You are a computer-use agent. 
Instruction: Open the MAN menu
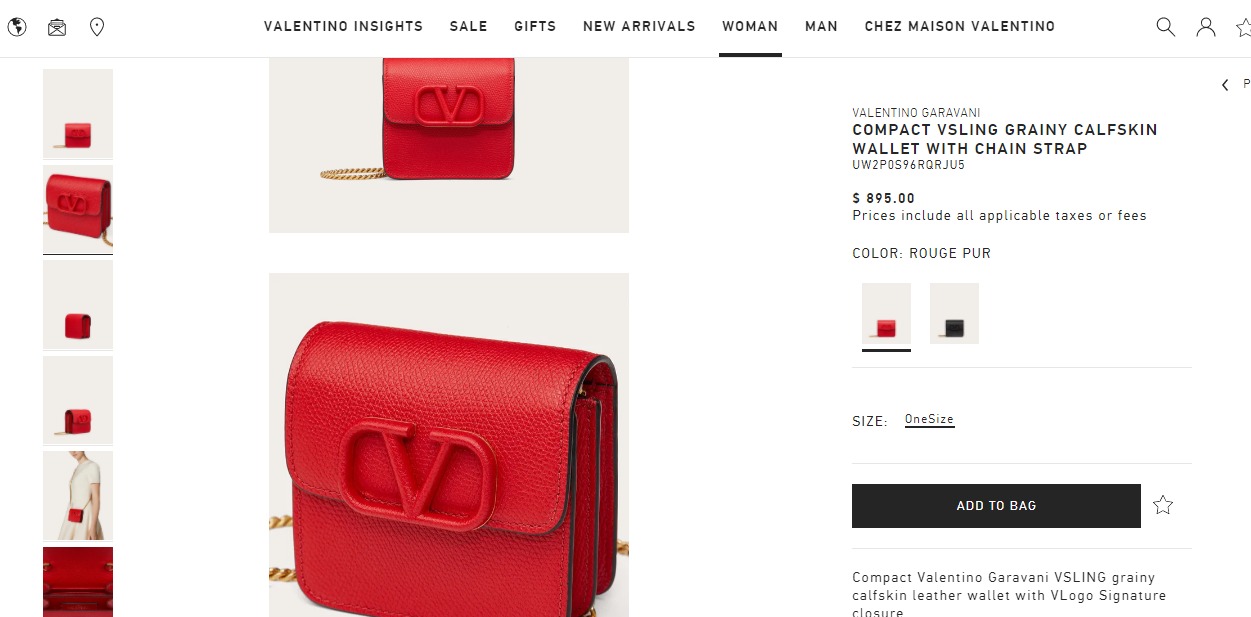(821, 27)
